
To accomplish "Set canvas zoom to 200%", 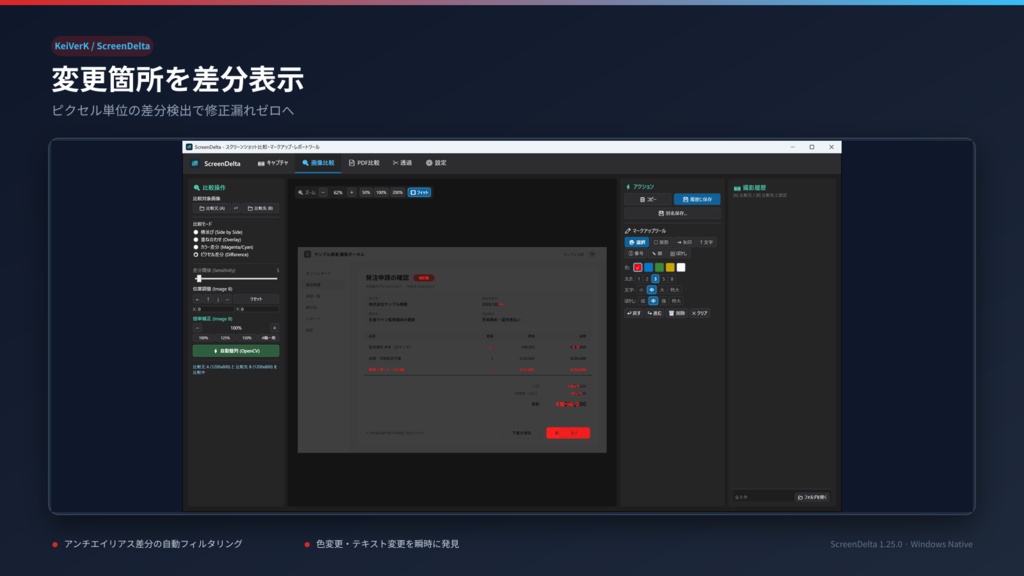I will 397,193.
